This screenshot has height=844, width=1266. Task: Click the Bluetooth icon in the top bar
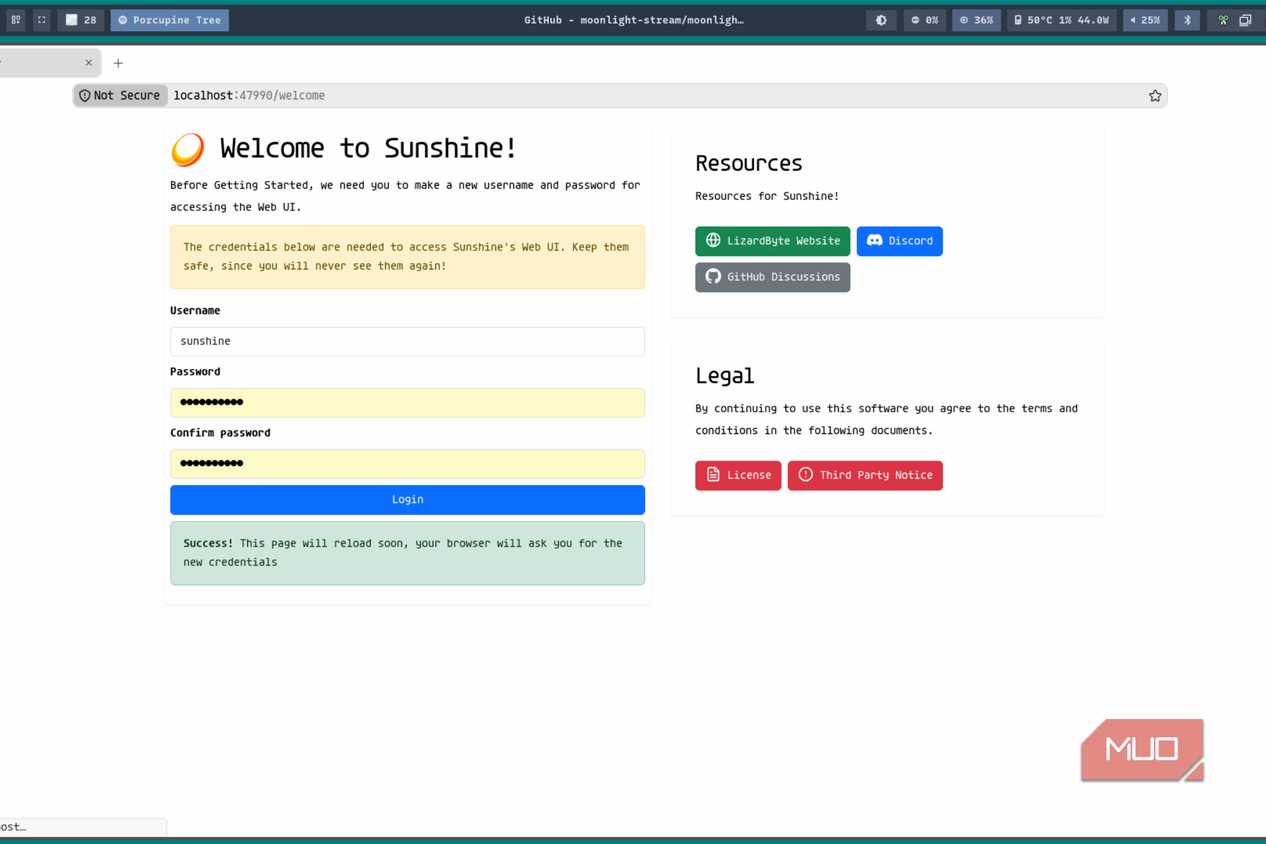coord(1187,20)
